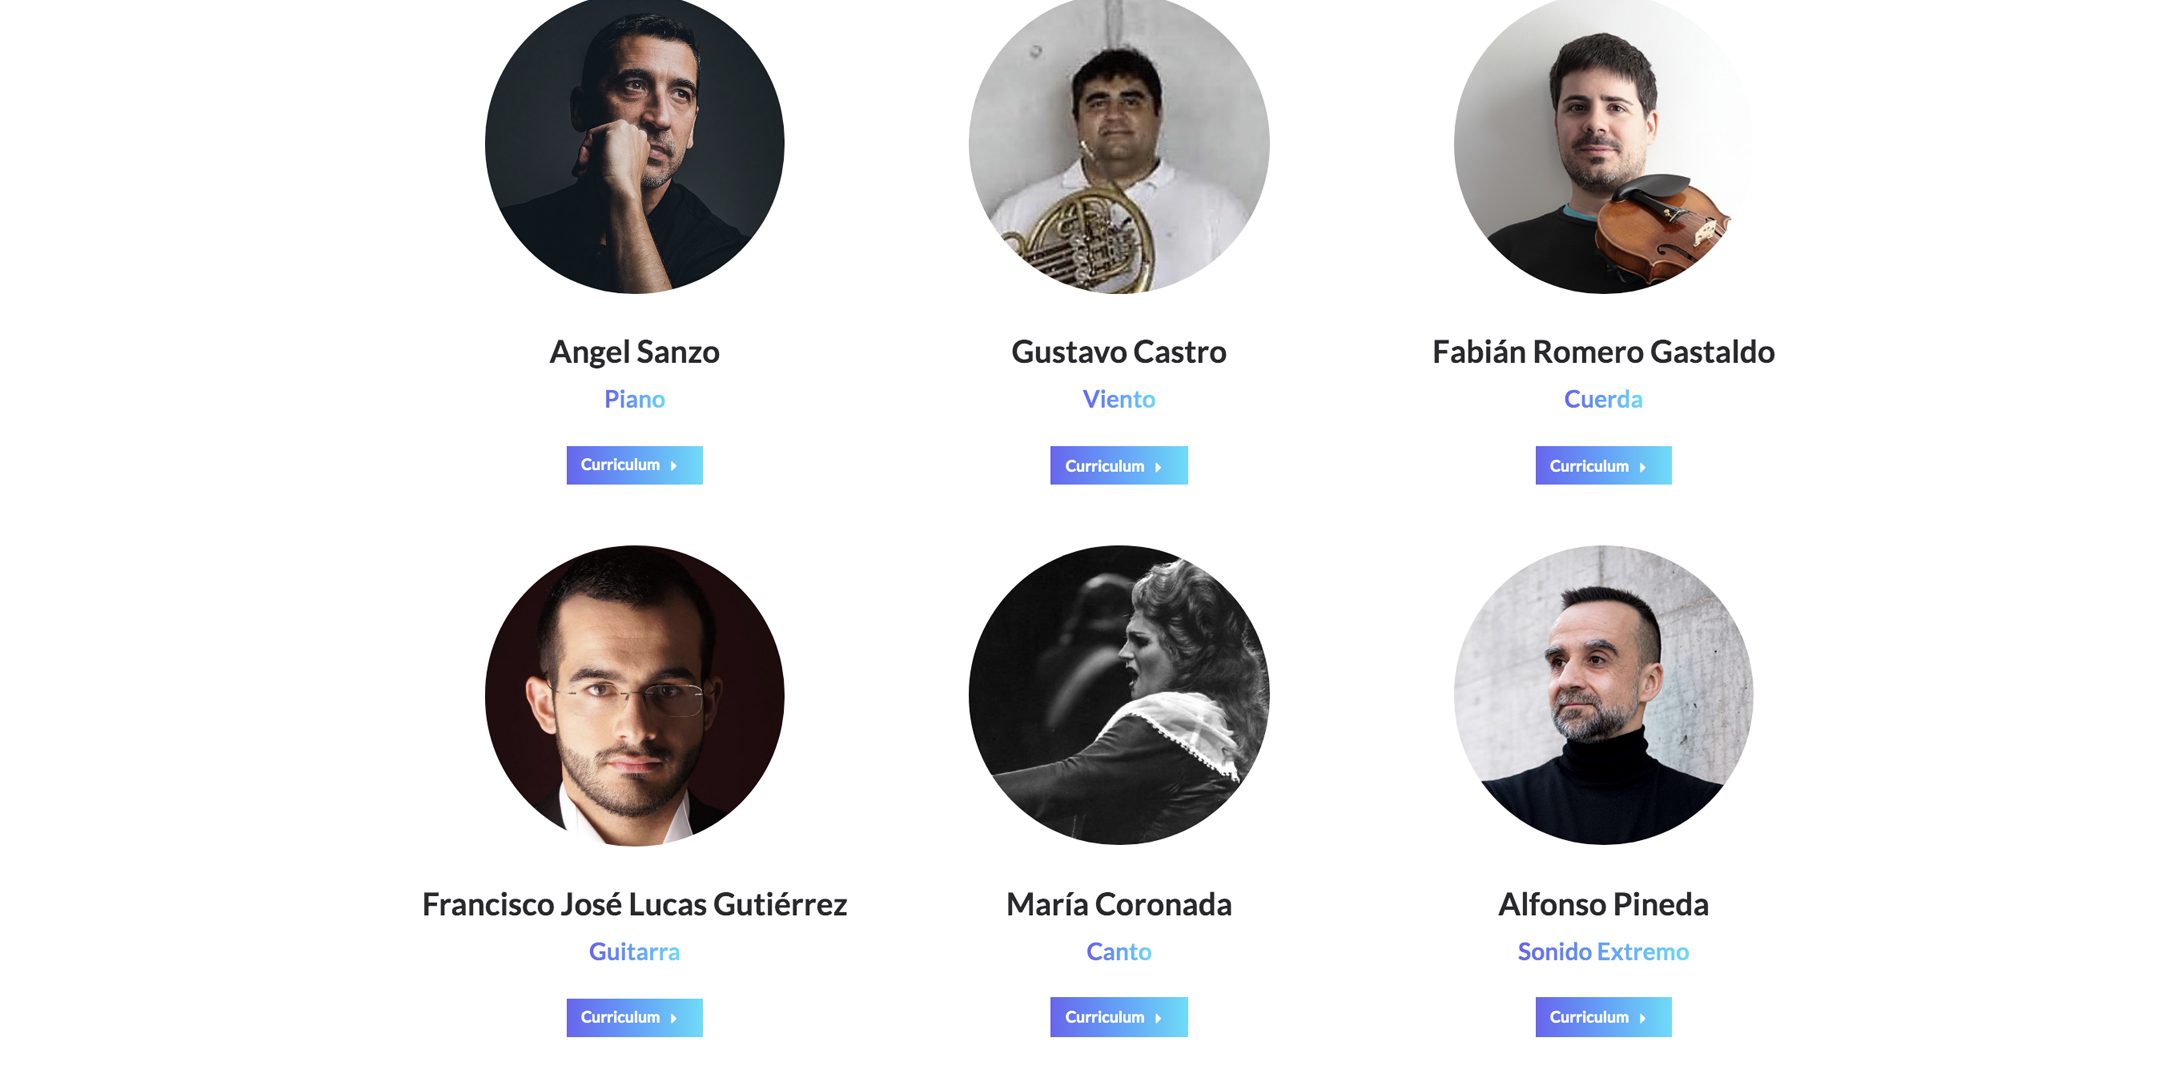Screen dimensions: 2164x1082
Task: Select the Gustavo Castro name heading
Action: (x=1119, y=352)
